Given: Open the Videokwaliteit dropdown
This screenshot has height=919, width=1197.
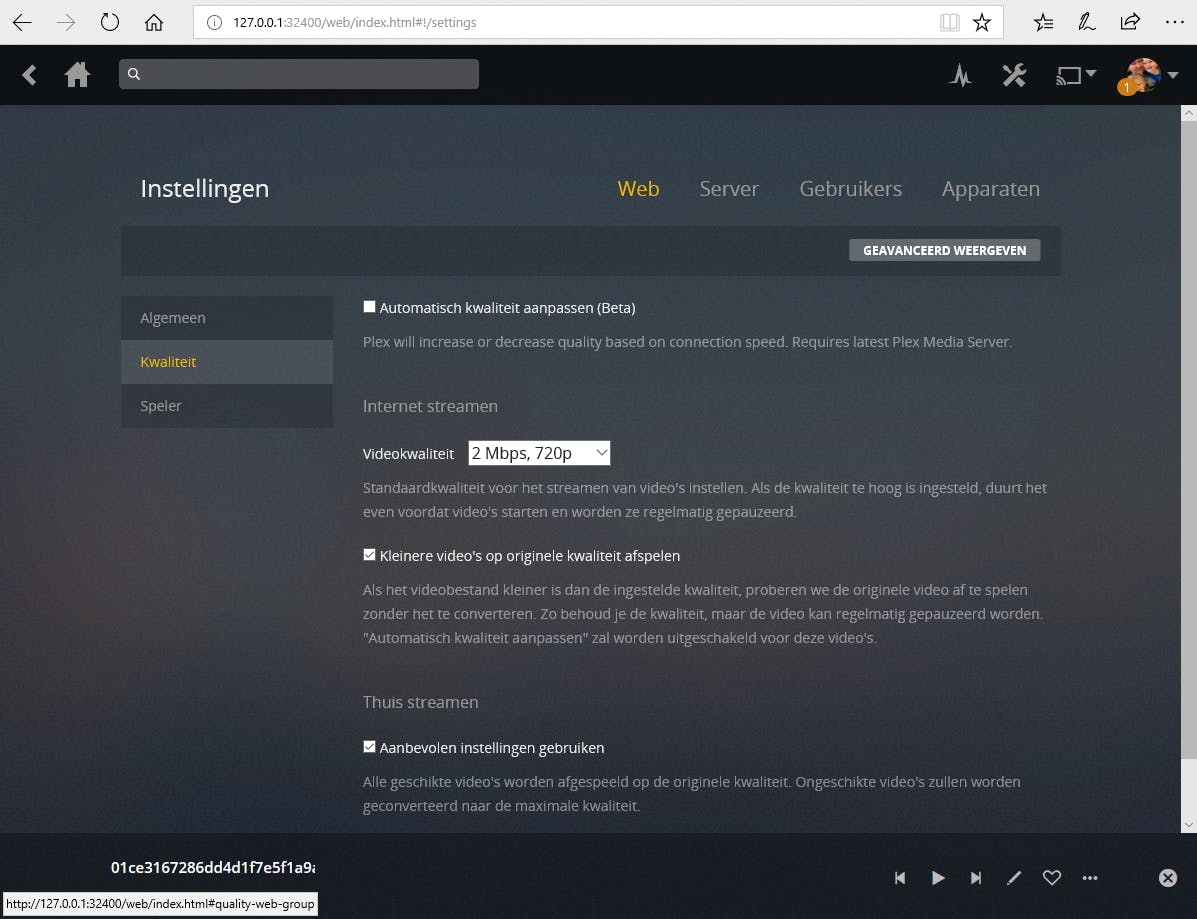Looking at the screenshot, I should click(x=539, y=452).
